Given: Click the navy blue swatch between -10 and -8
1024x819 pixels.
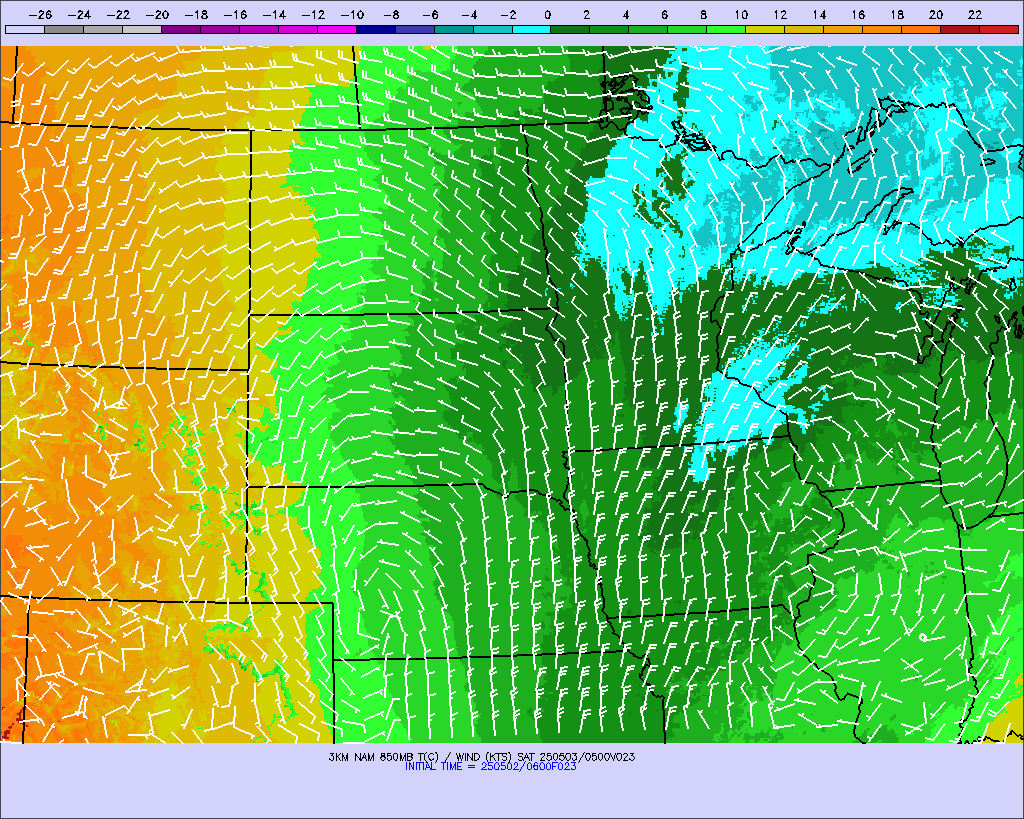Looking at the screenshot, I should coord(376,29).
